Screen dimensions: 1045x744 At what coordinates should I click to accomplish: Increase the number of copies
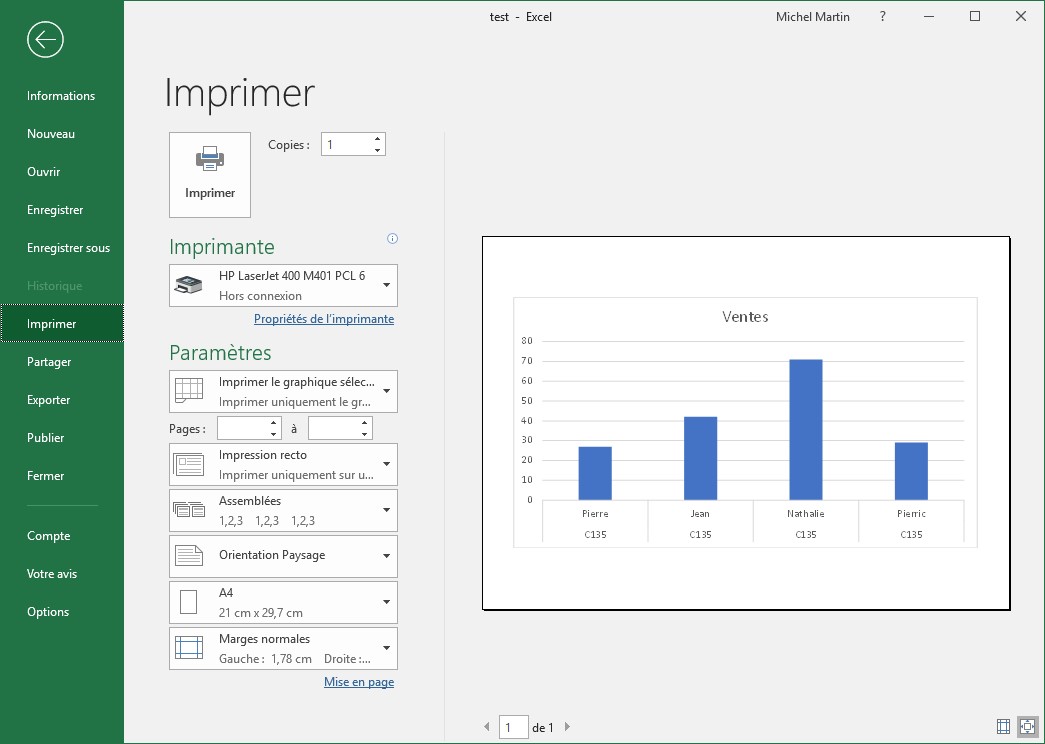tap(377, 139)
